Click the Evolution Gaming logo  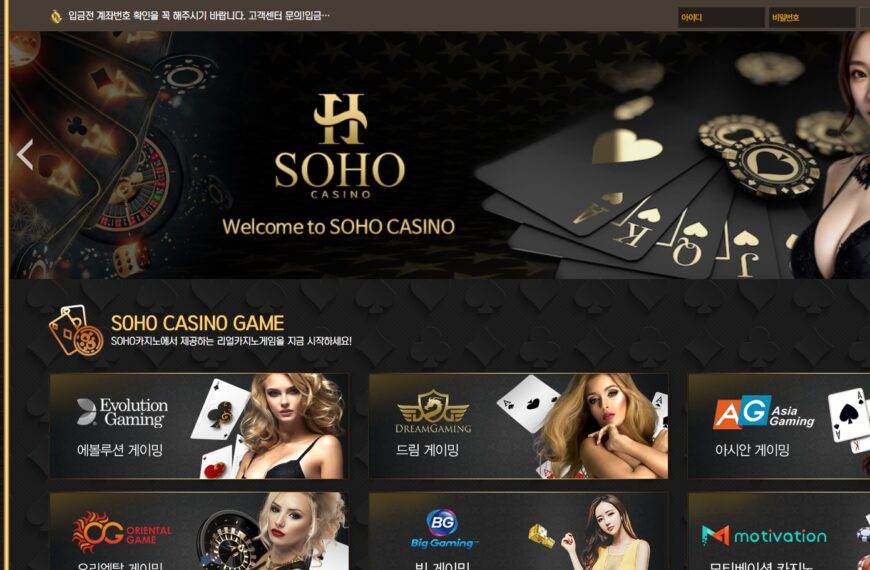[123, 412]
